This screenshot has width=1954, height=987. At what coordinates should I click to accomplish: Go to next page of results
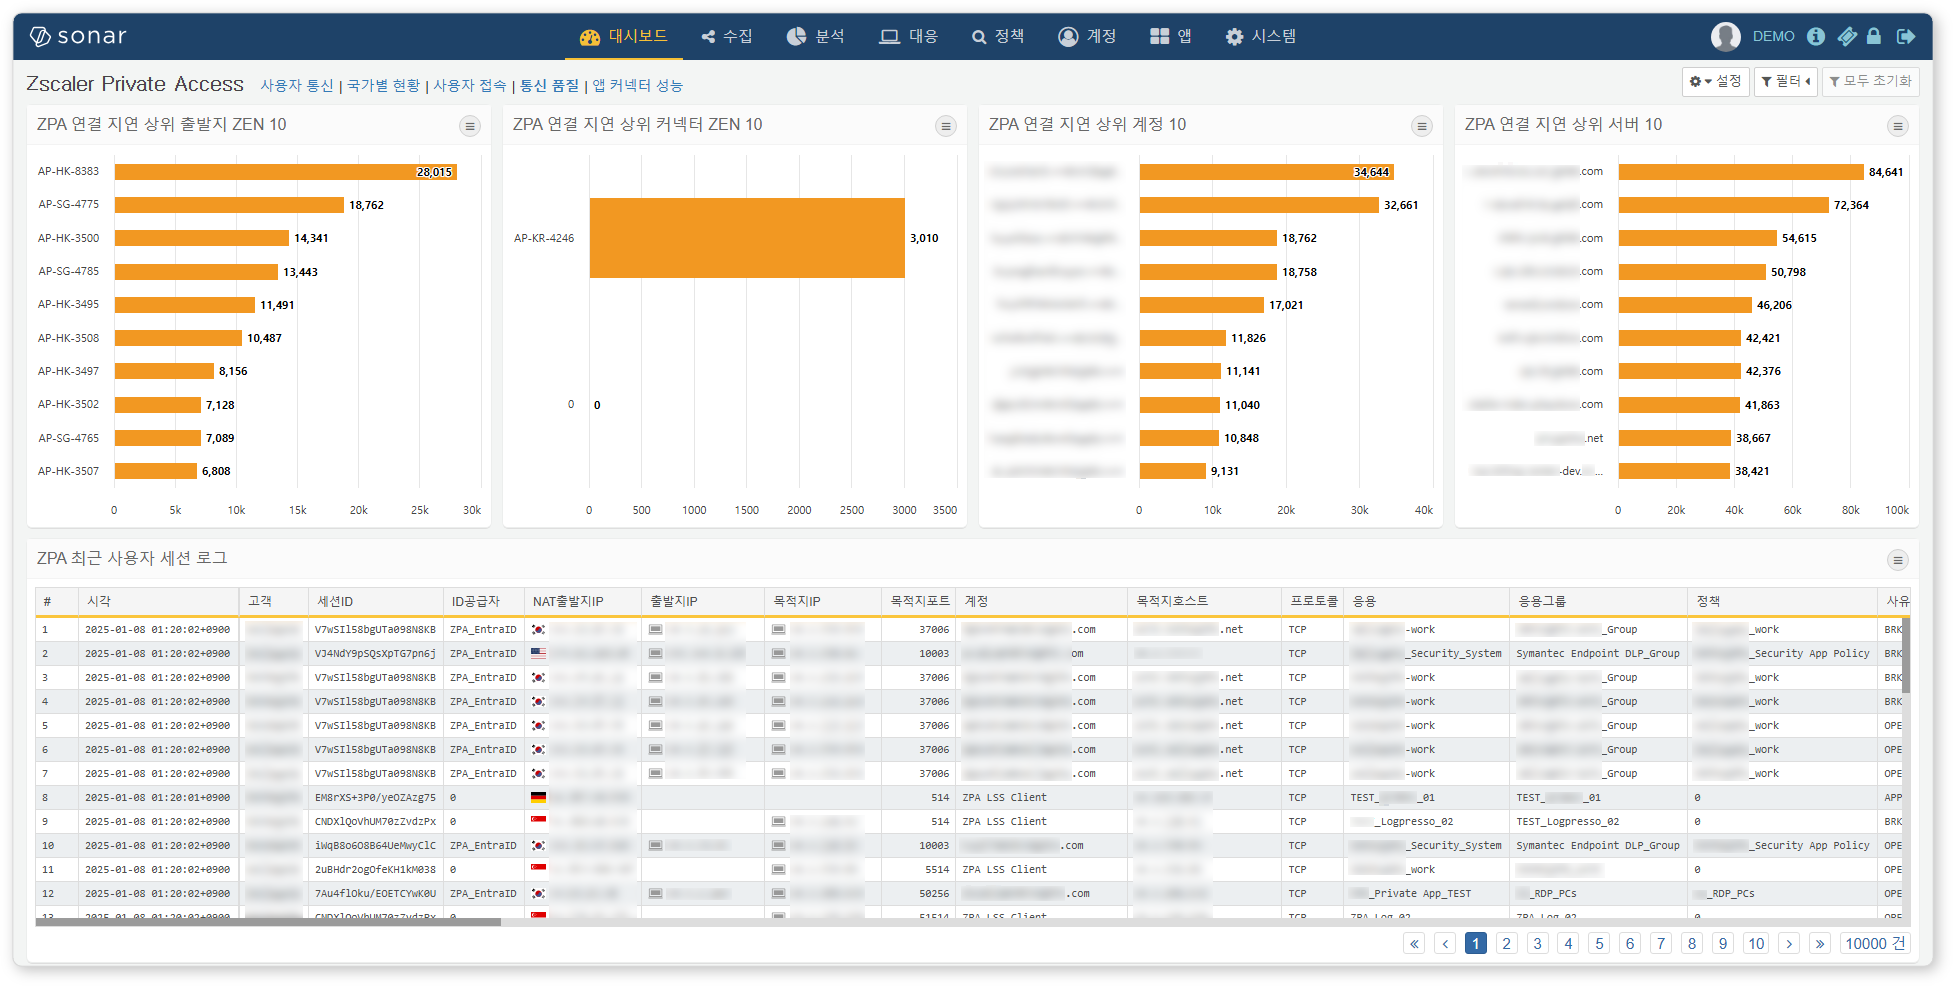point(1789,943)
